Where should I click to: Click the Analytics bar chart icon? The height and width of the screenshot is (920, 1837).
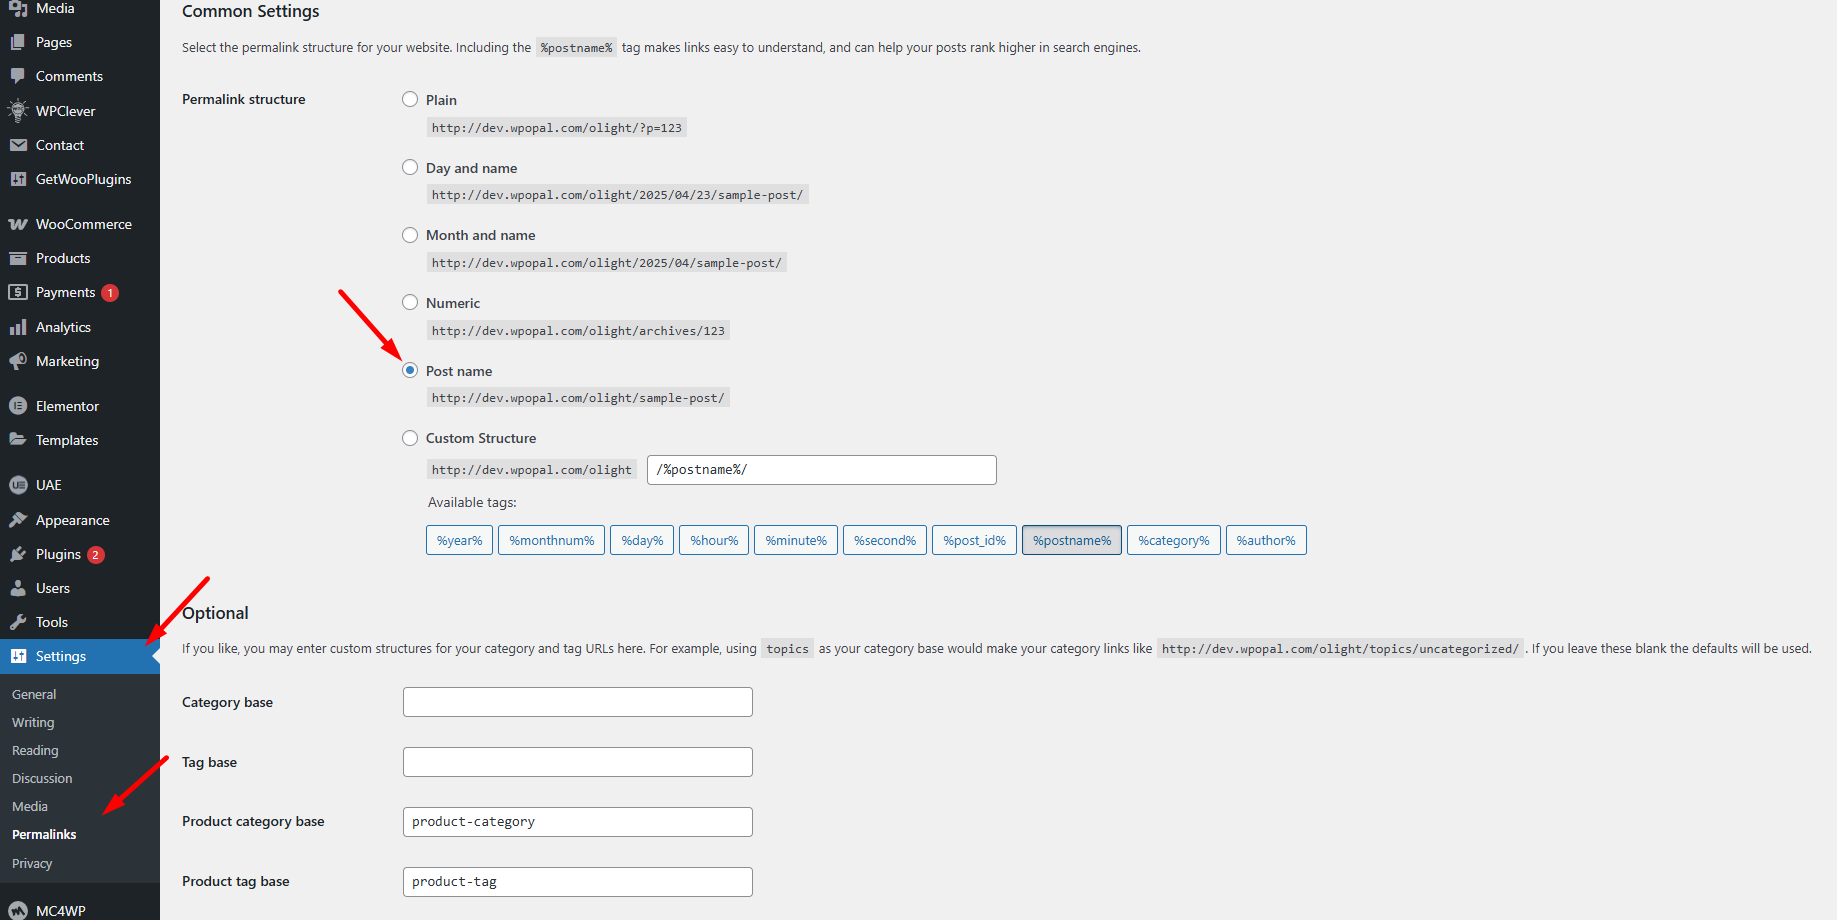tap(18, 327)
